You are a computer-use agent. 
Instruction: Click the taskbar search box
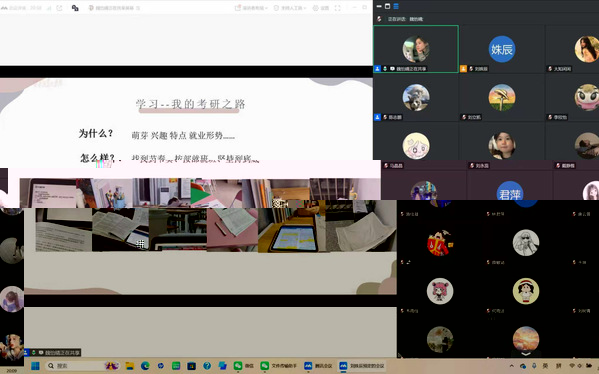tap(82, 366)
